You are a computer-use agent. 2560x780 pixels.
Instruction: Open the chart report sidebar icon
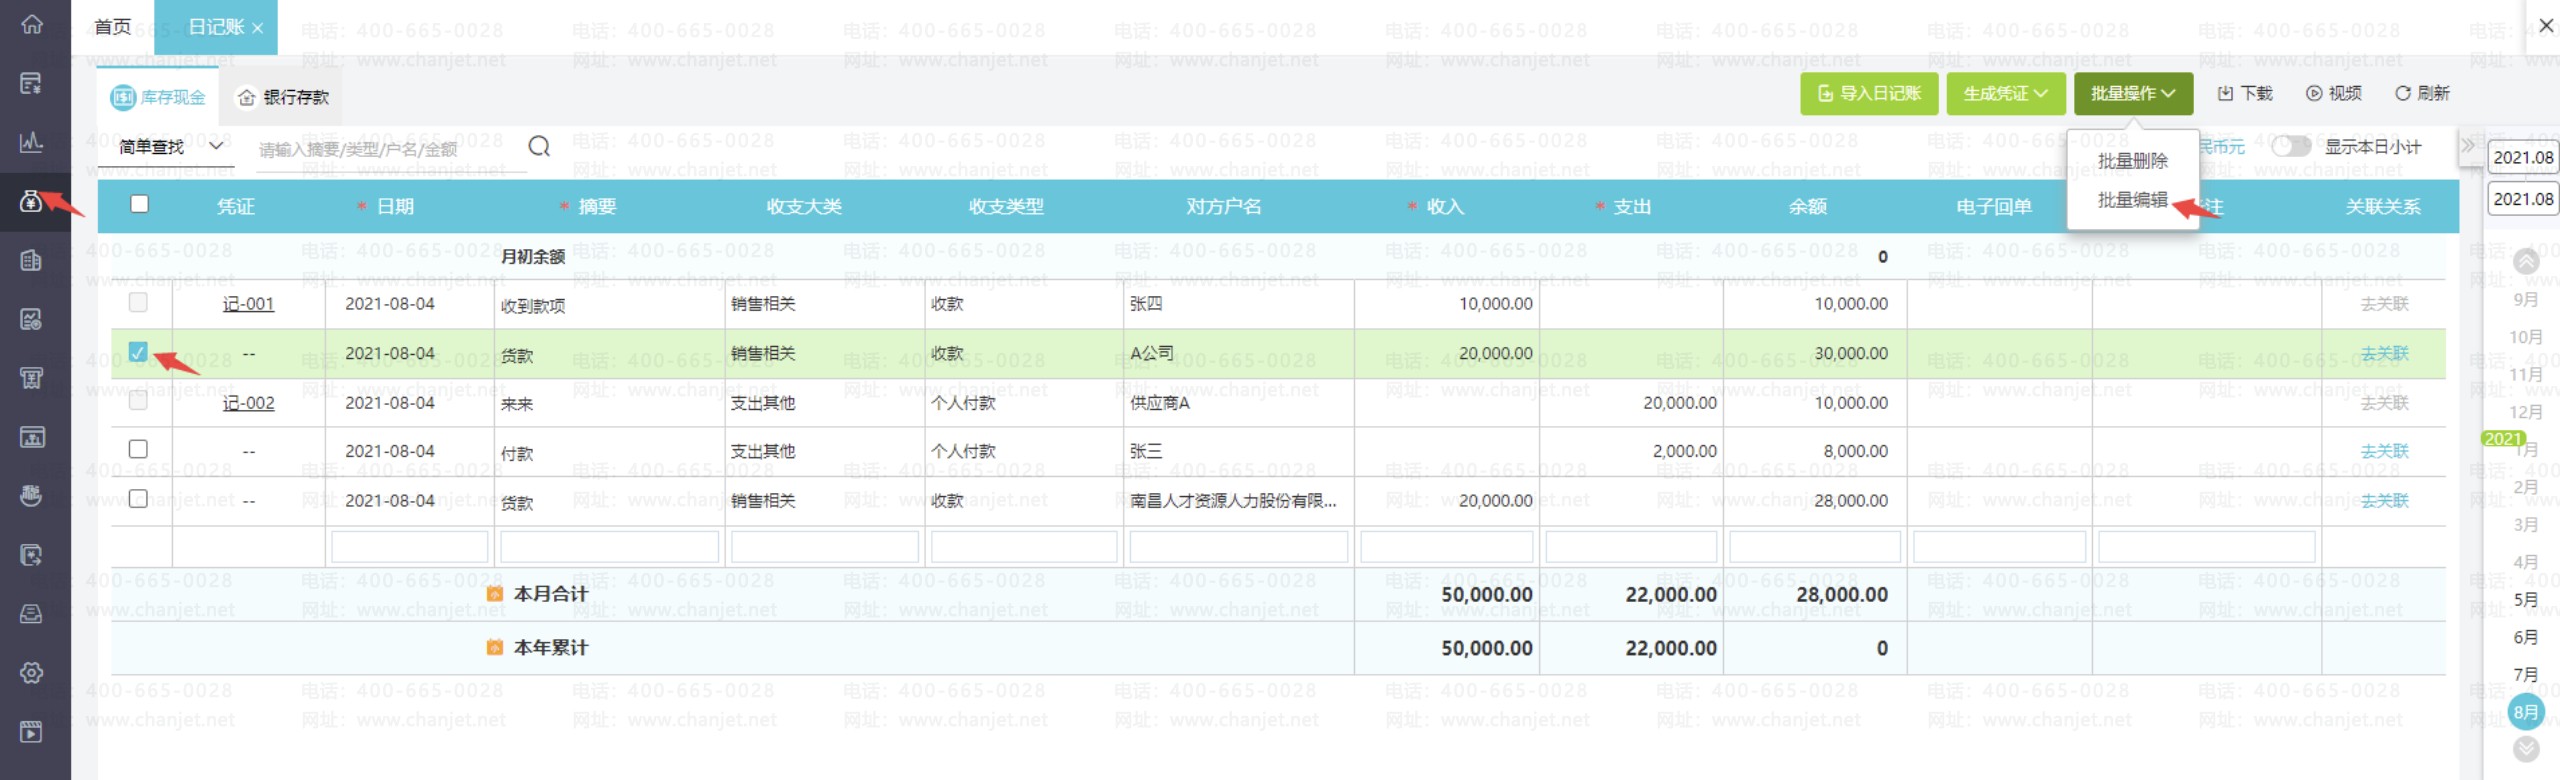coord(32,320)
